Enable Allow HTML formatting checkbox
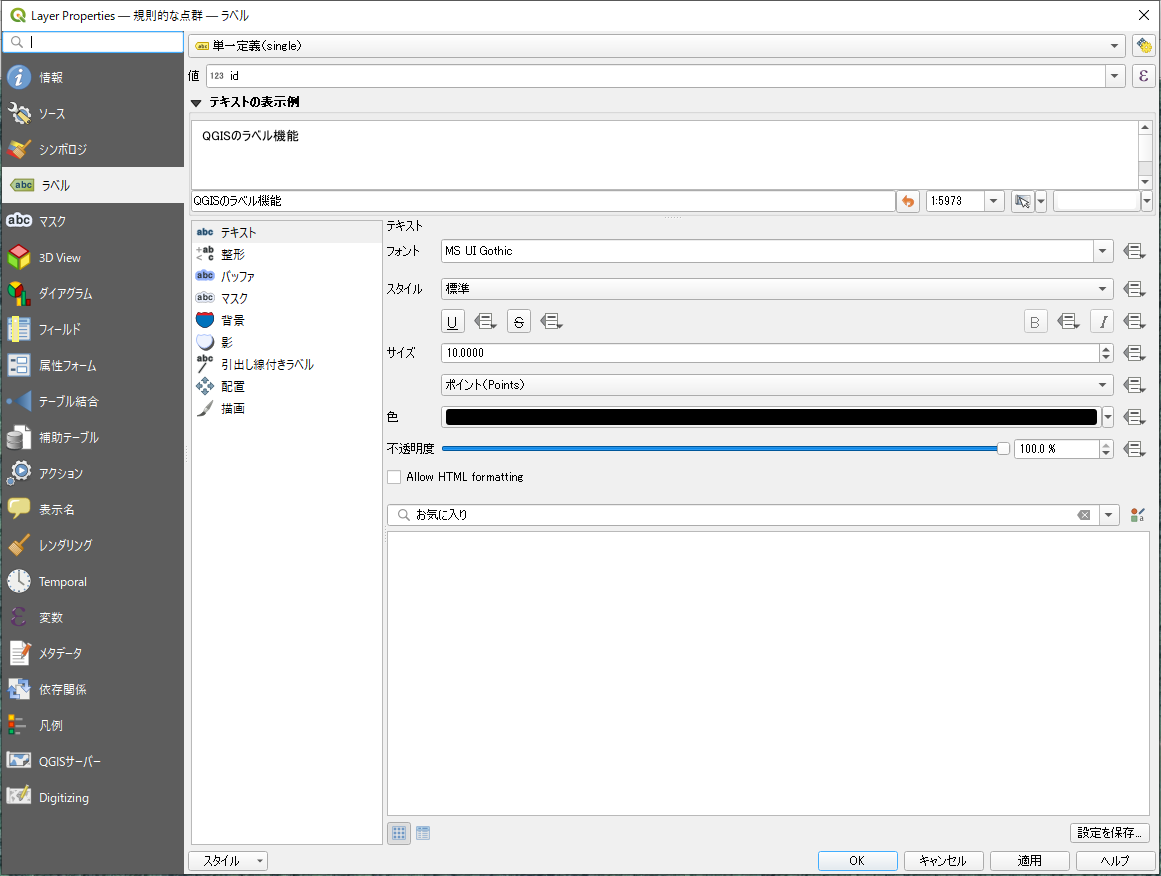1161x876 pixels. pyautogui.click(x=394, y=477)
